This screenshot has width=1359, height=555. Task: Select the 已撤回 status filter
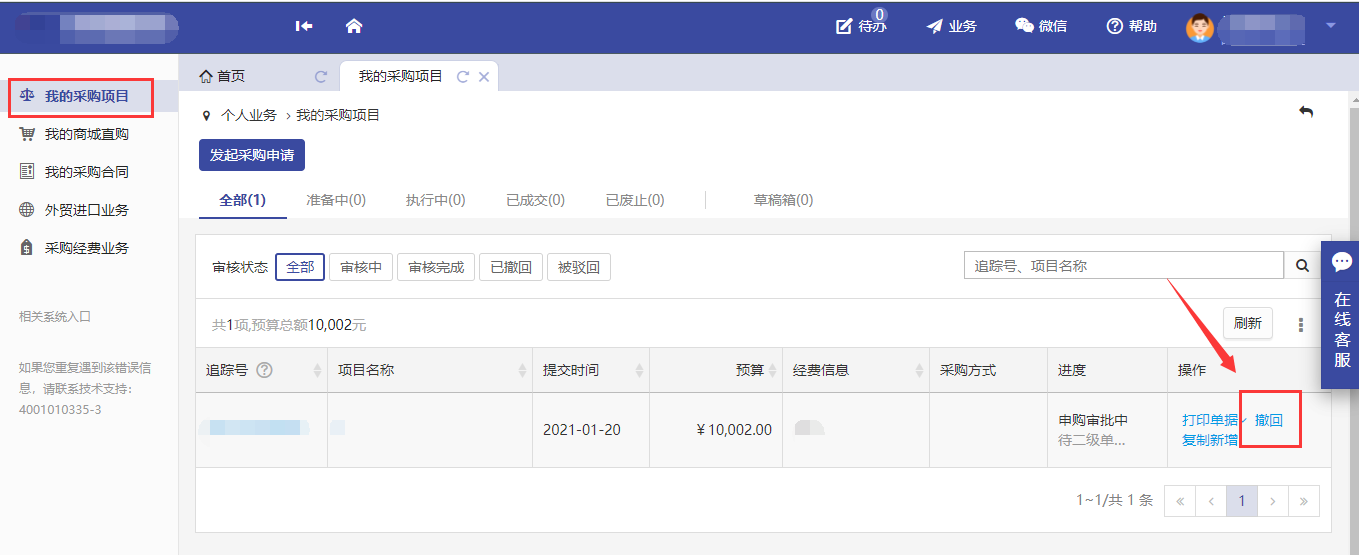tap(511, 268)
